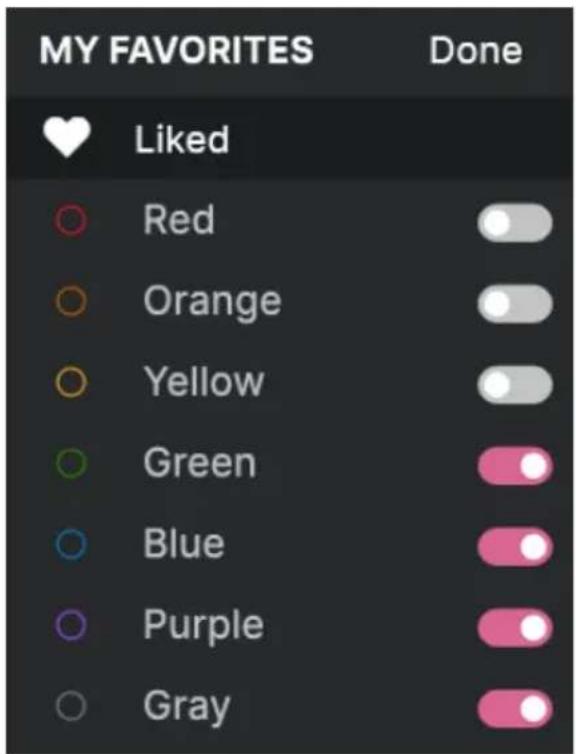
Task: Click the Done button
Action: click(x=475, y=50)
